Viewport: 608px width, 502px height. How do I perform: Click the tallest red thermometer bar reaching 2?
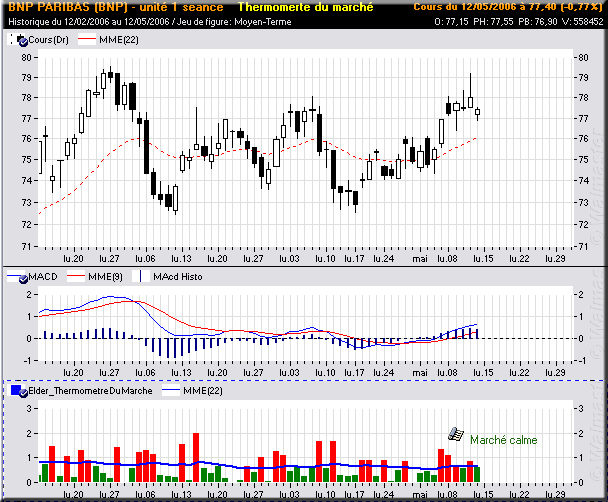(196, 457)
